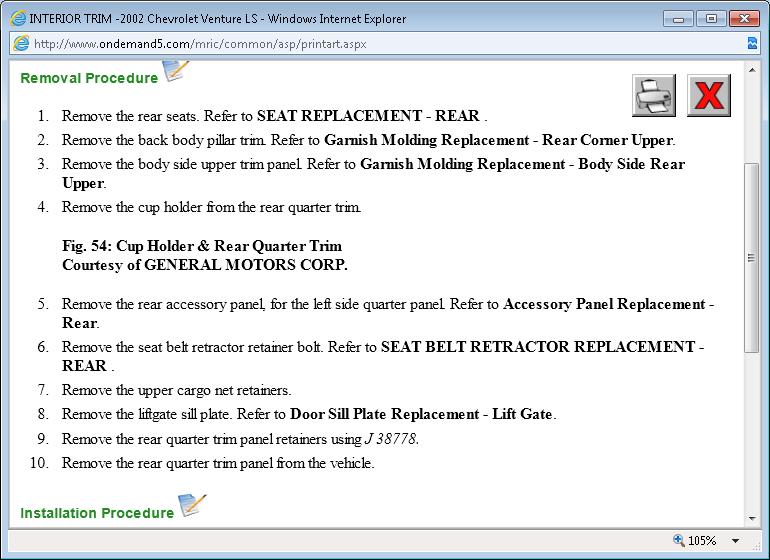Click the Removal Procedure heading
Image resolution: width=770 pixels, height=560 pixels.
pyautogui.click(x=89, y=78)
